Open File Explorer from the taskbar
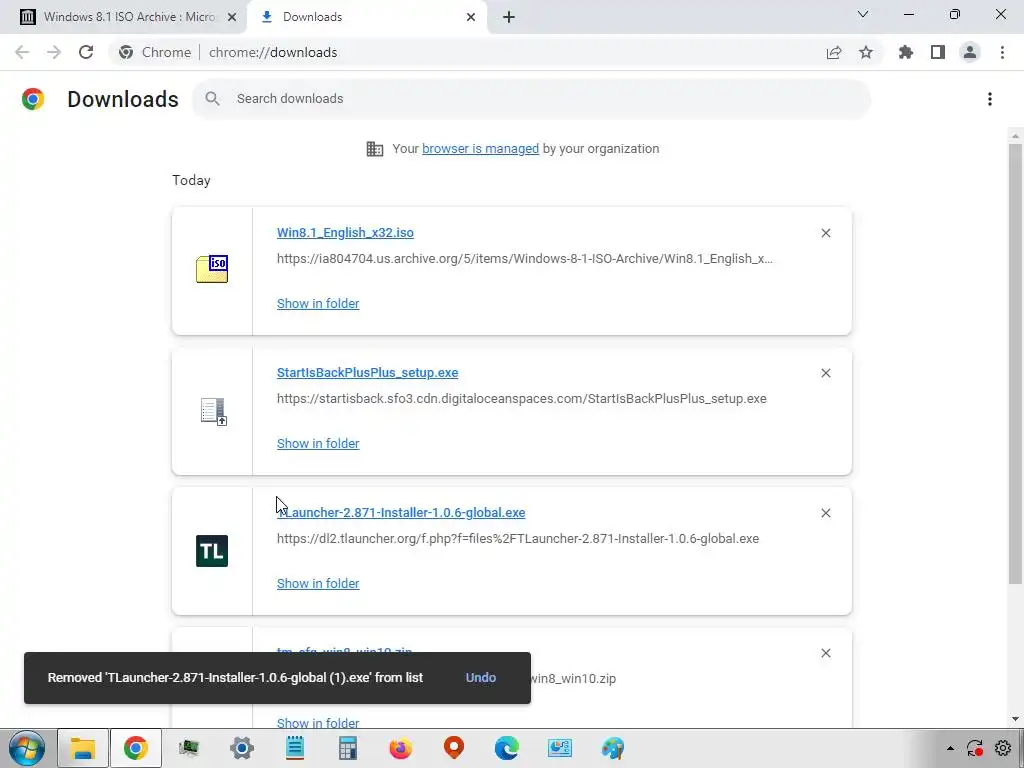 point(83,748)
